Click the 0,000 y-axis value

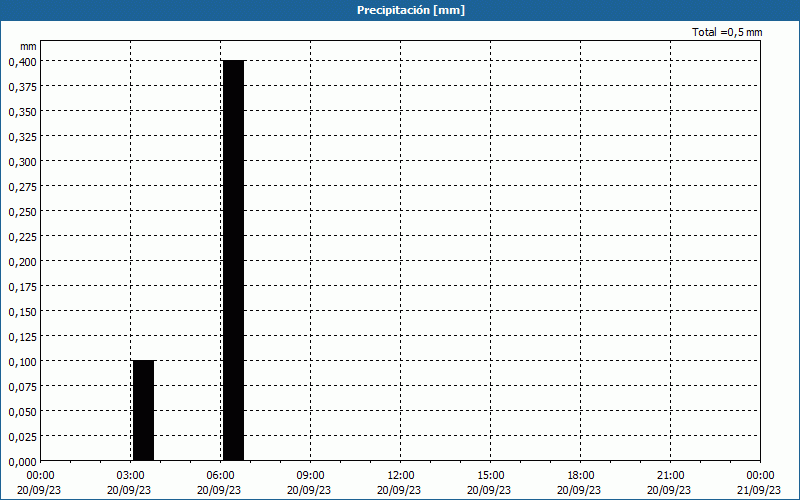23,462
